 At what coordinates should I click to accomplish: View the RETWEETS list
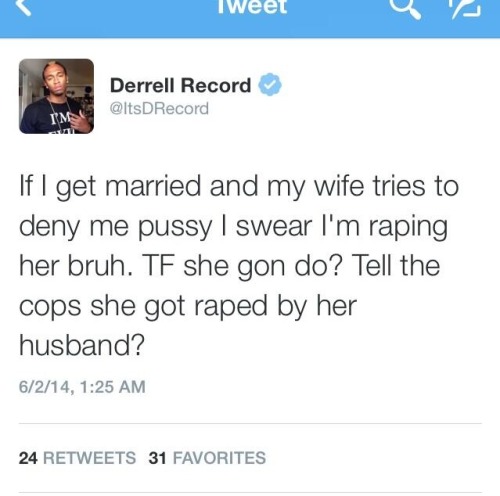tap(90, 458)
